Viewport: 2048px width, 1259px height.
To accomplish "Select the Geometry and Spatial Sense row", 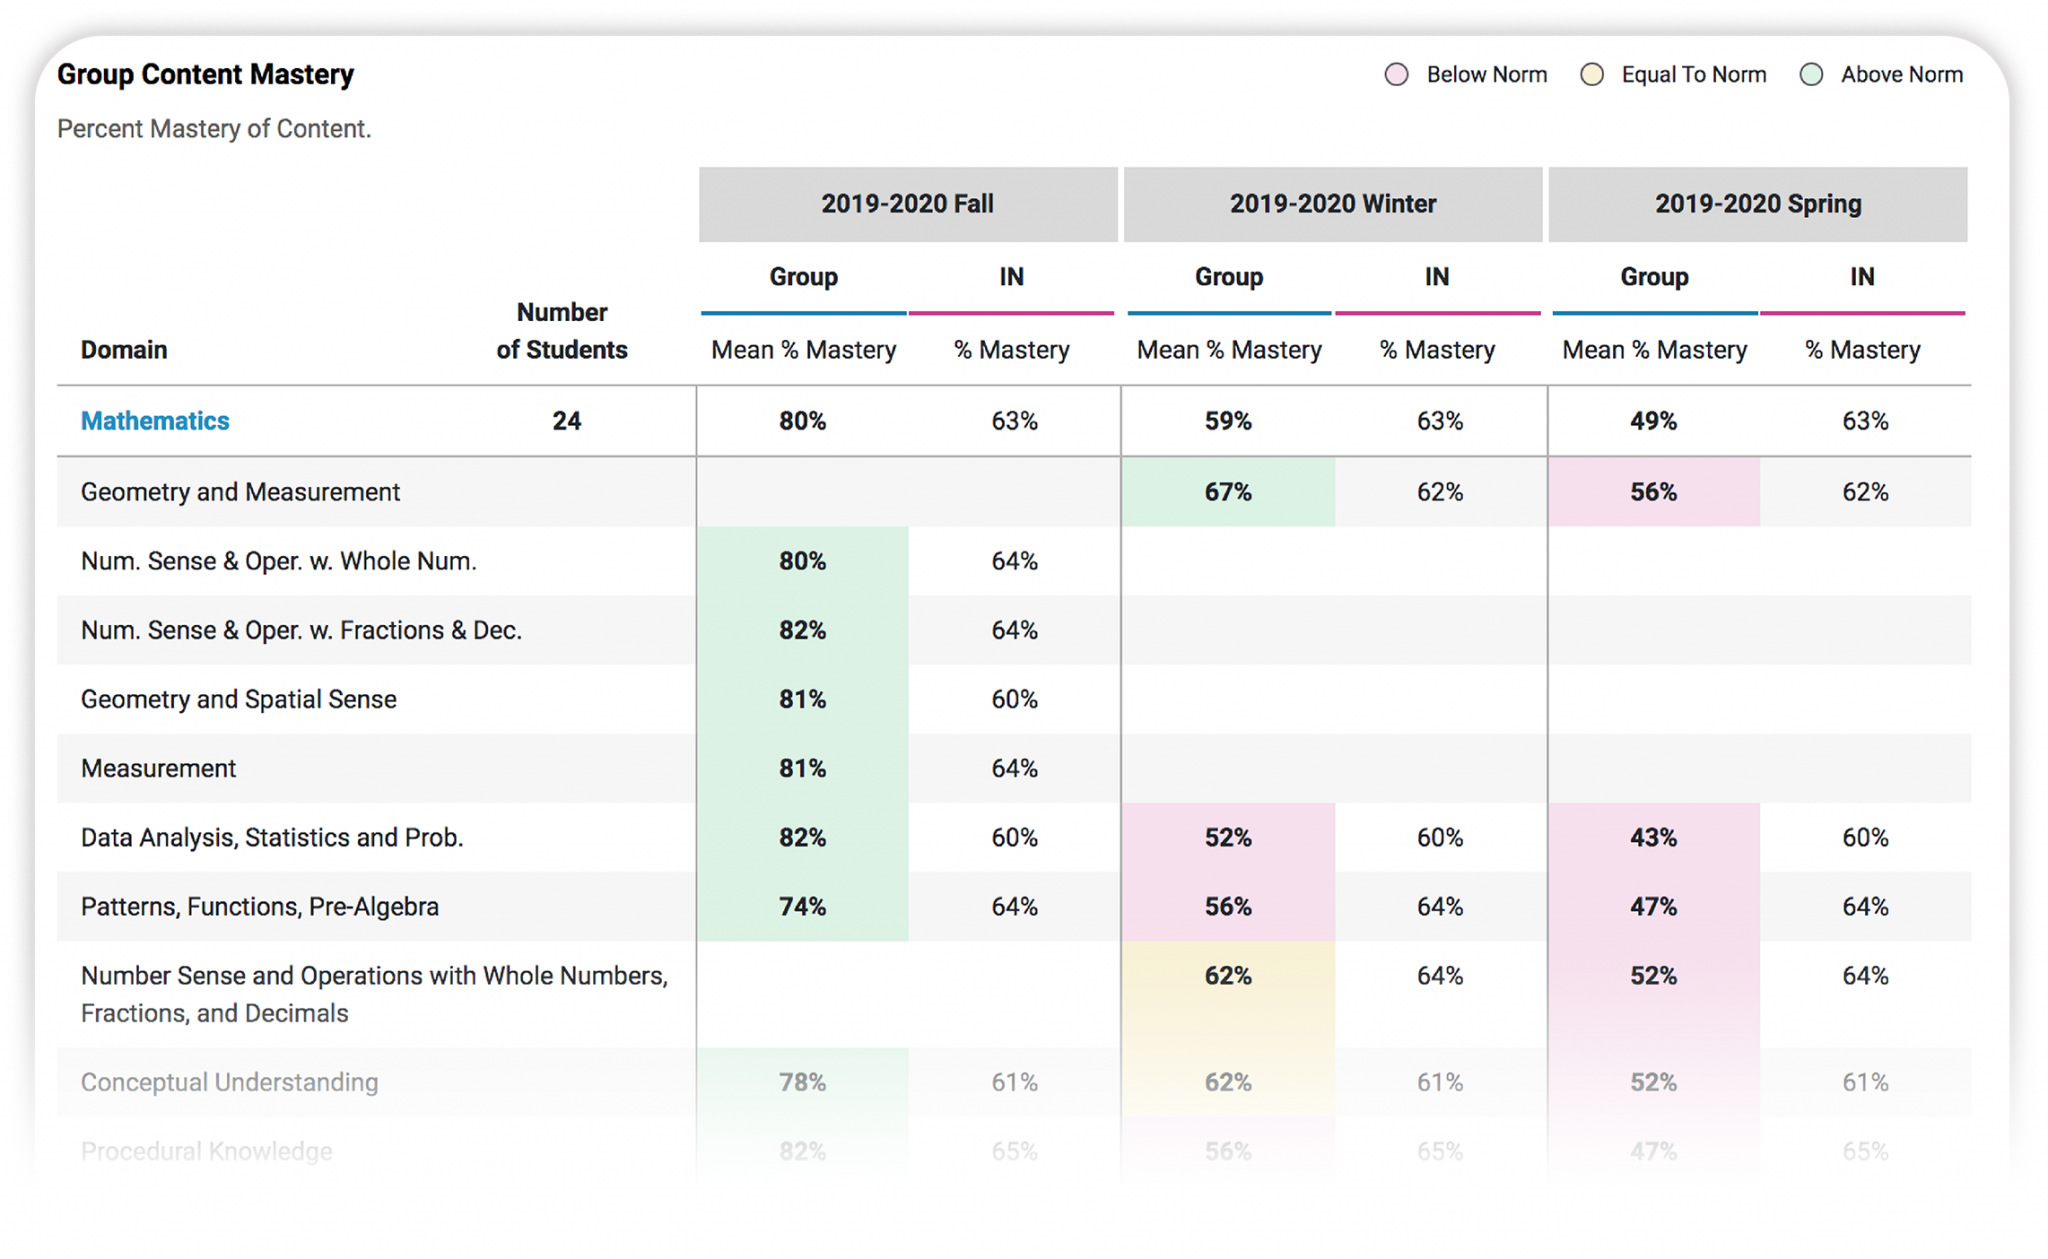I will click(x=1014, y=699).
